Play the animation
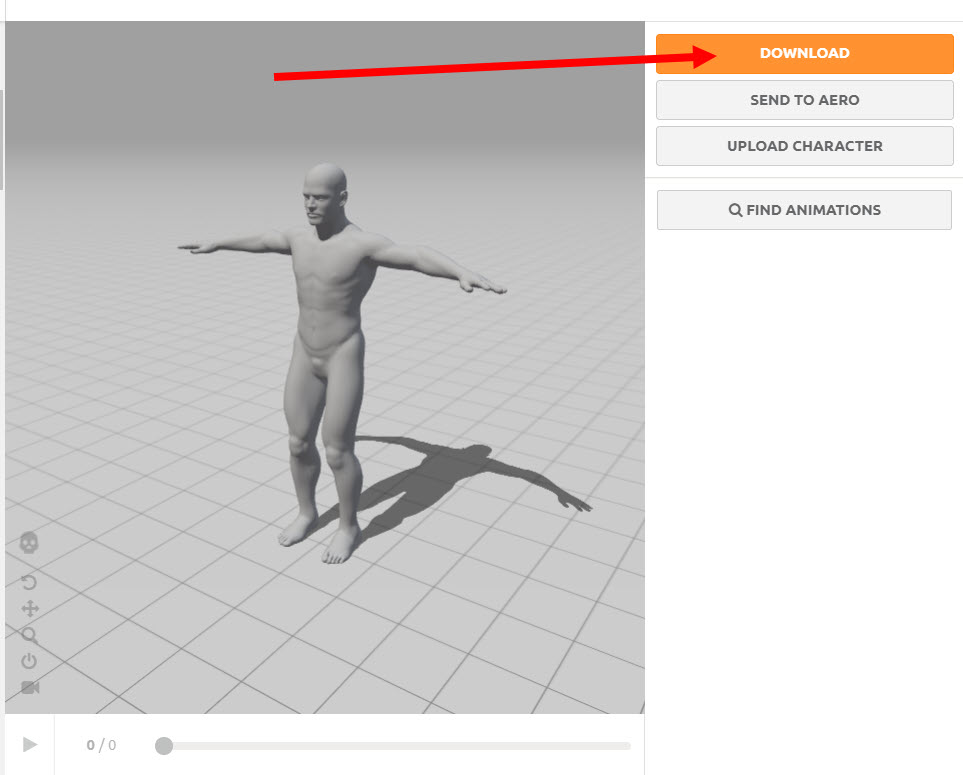This screenshot has width=963, height=775. [x=29, y=745]
